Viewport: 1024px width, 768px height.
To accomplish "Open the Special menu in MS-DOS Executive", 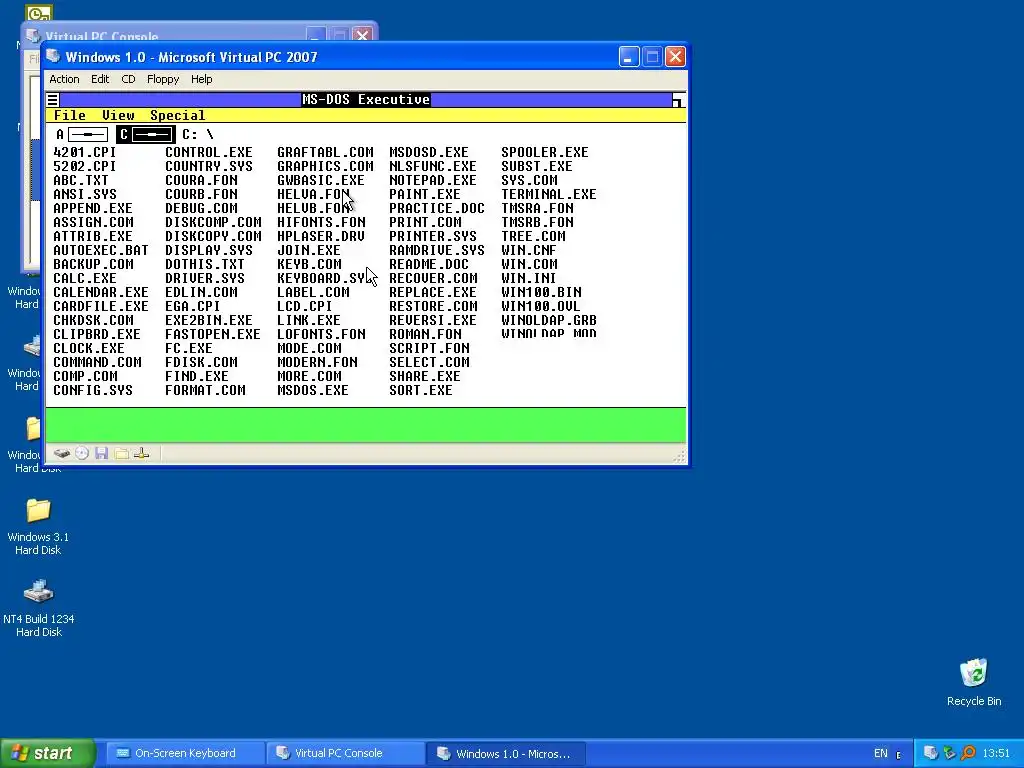I will [178, 116].
